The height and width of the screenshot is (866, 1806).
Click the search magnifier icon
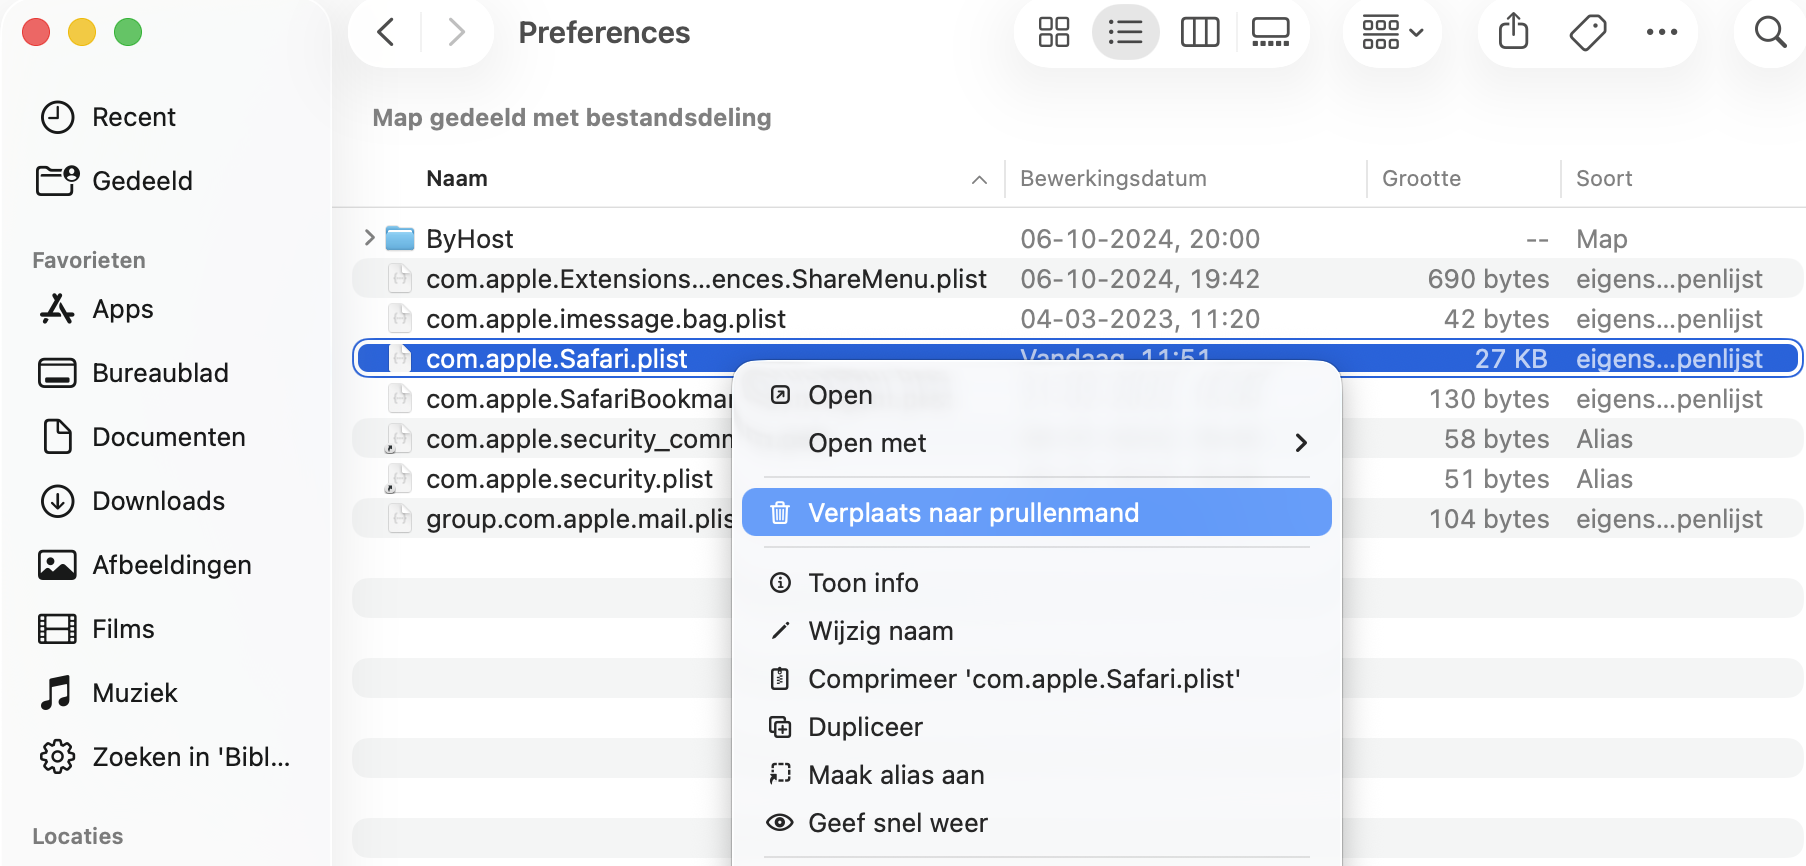(1770, 32)
